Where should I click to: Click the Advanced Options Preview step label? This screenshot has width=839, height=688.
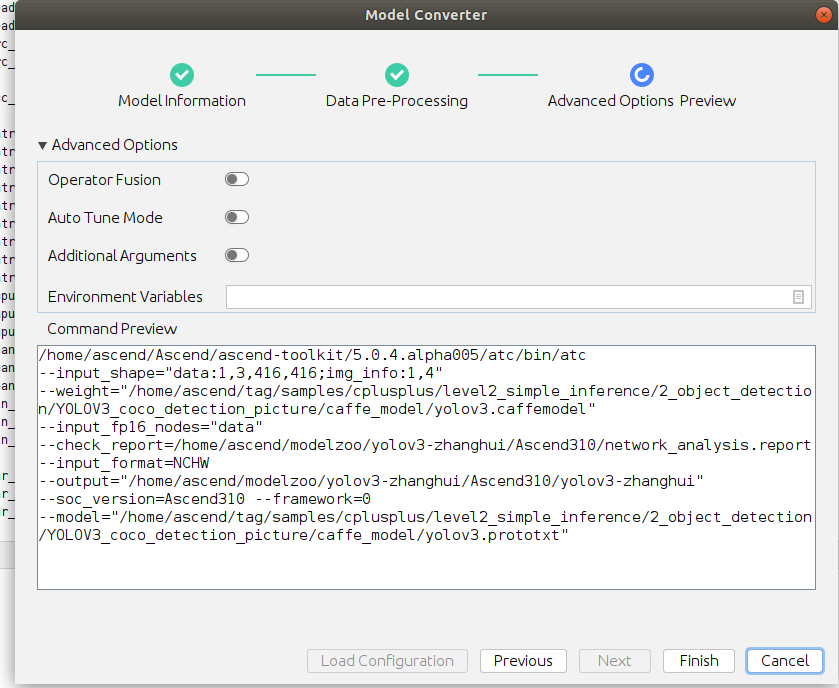[x=642, y=101]
